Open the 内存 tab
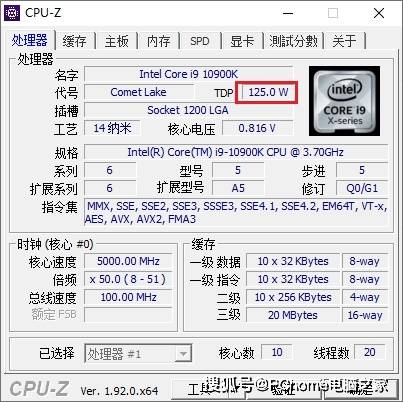This screenshot has height=402, width=403. click(x=159, y=41)
